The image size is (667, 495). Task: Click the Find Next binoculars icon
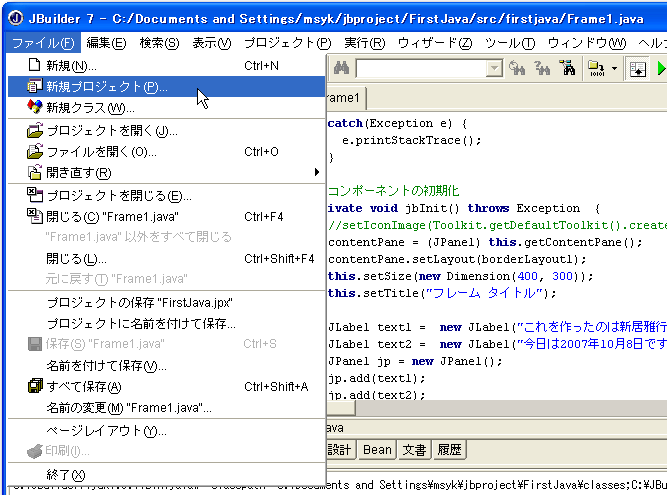click(518, 68)
